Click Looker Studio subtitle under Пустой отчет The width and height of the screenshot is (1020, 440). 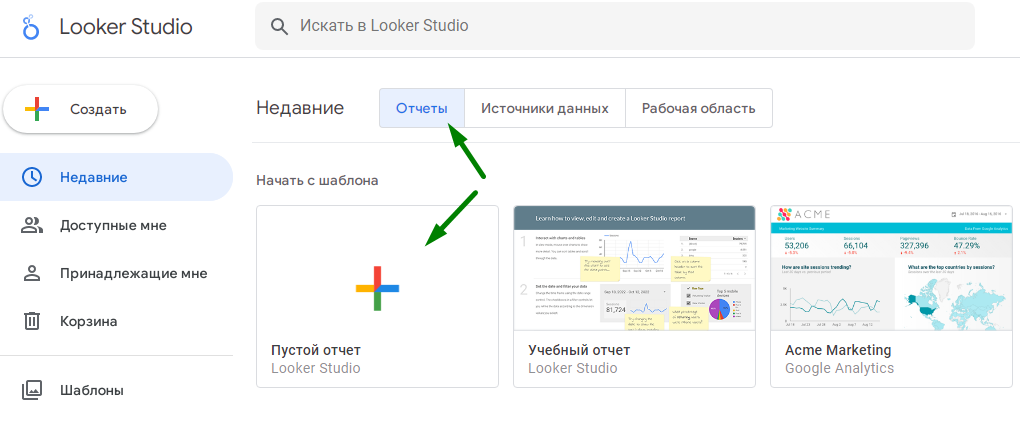[315, 368]
